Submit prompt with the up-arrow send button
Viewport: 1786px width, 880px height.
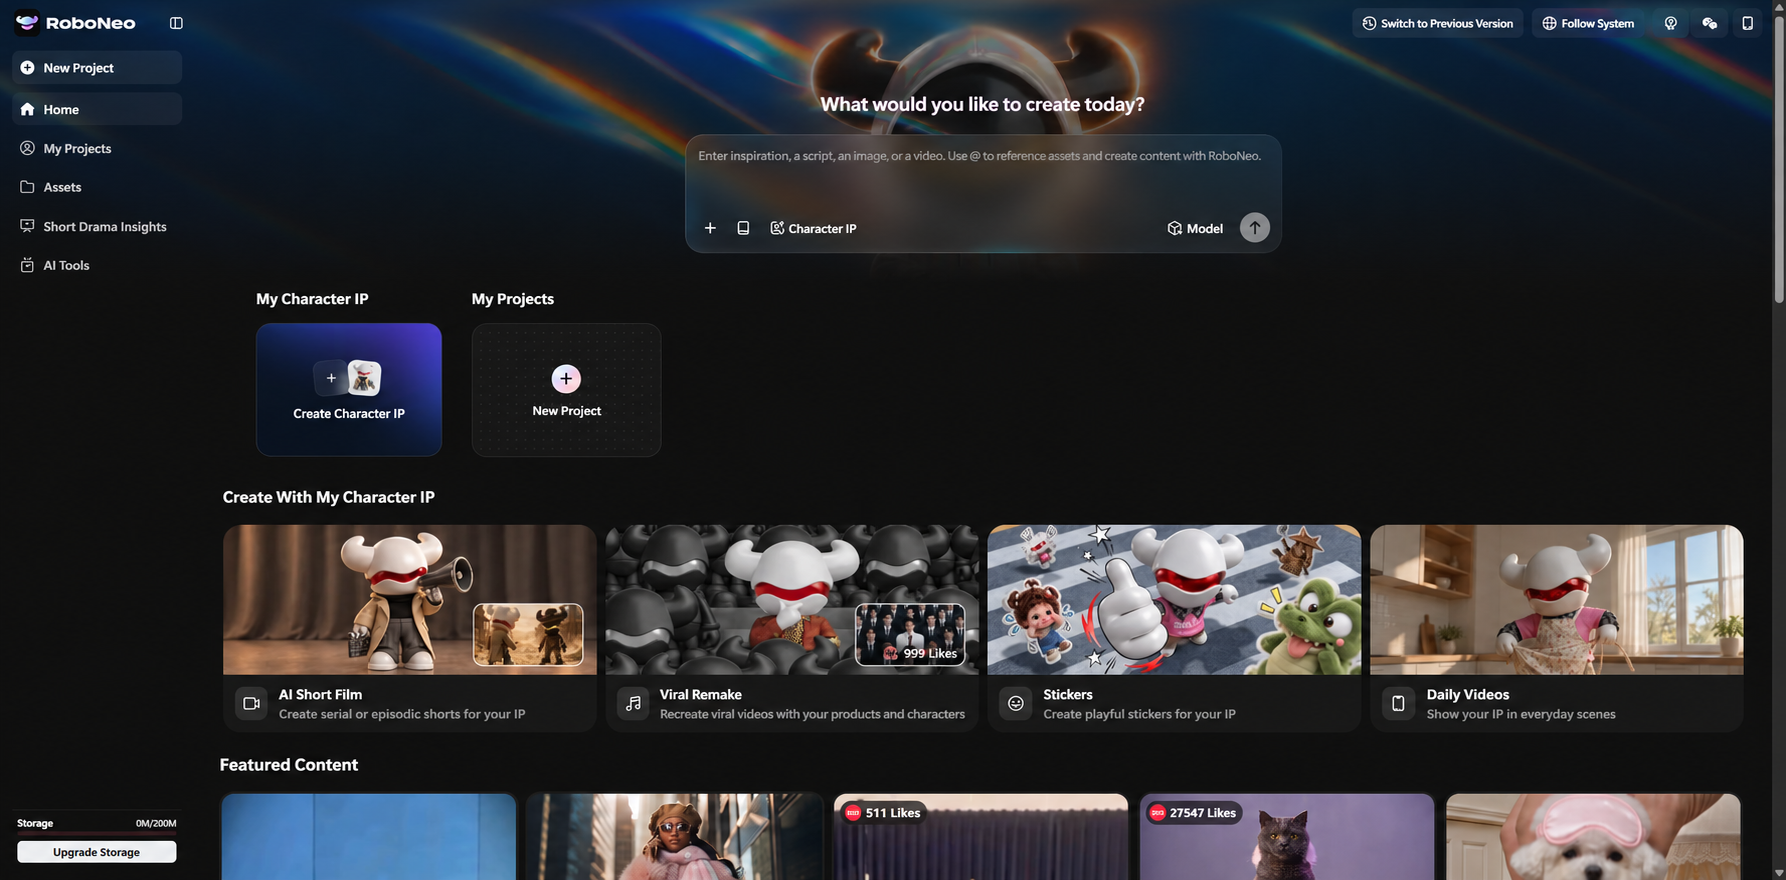click(1254, 227)
